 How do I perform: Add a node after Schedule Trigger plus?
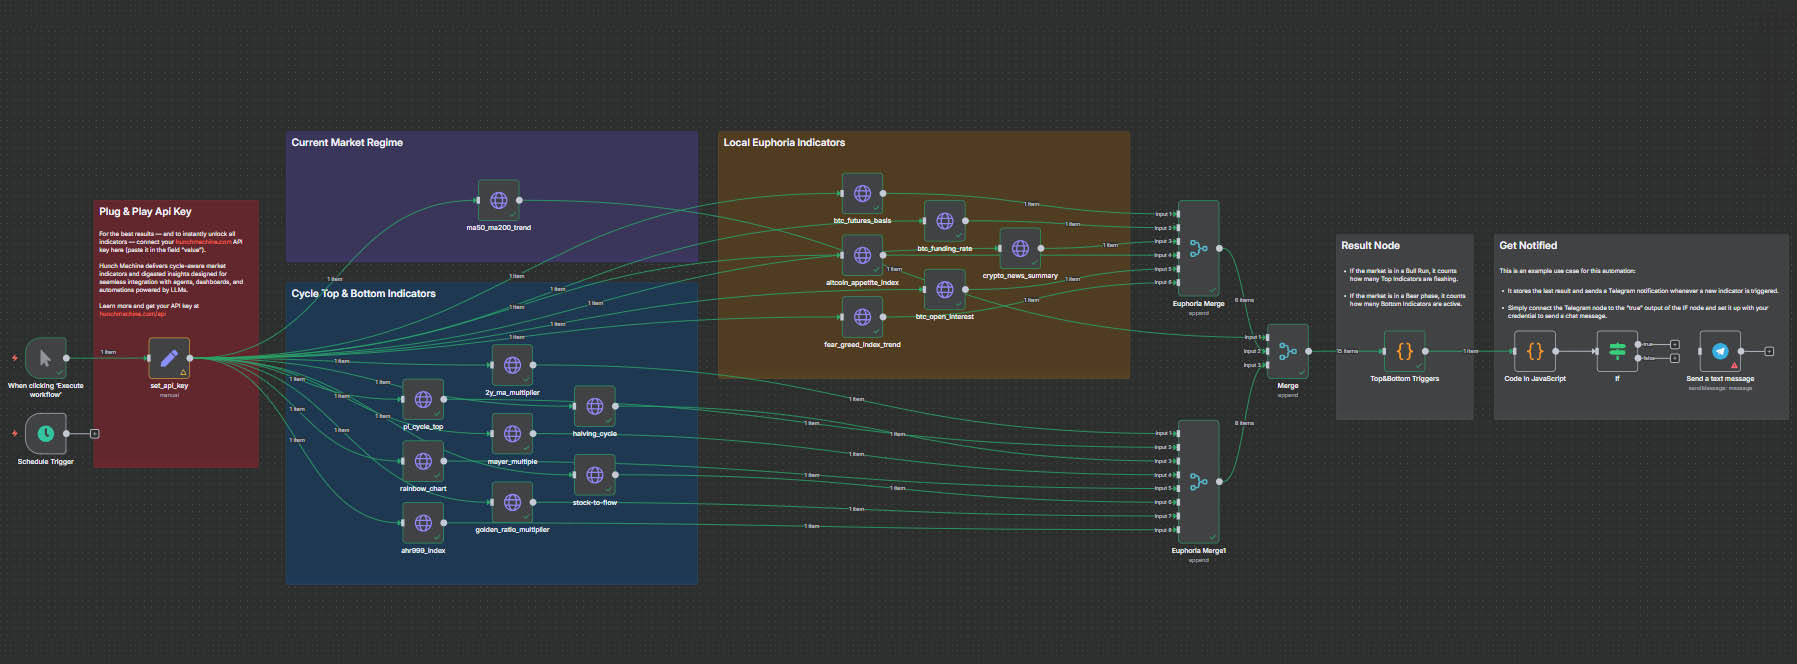(x=95, y=434)
